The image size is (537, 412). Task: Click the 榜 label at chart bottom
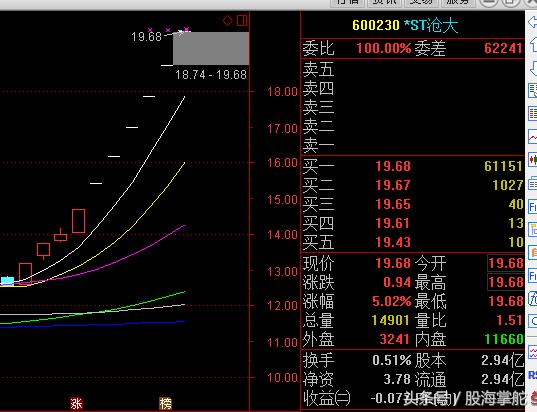click(x=165, y=404)
